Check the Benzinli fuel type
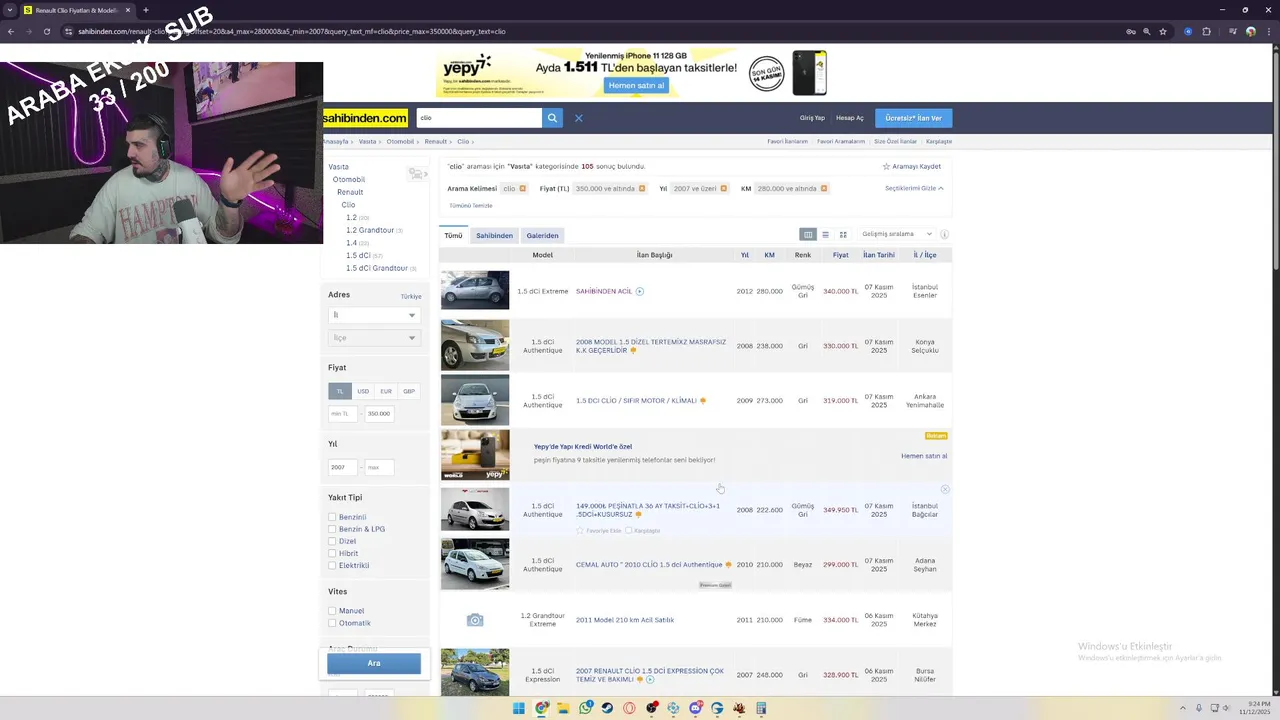The image size is (1280, 720). pos(332,517)
